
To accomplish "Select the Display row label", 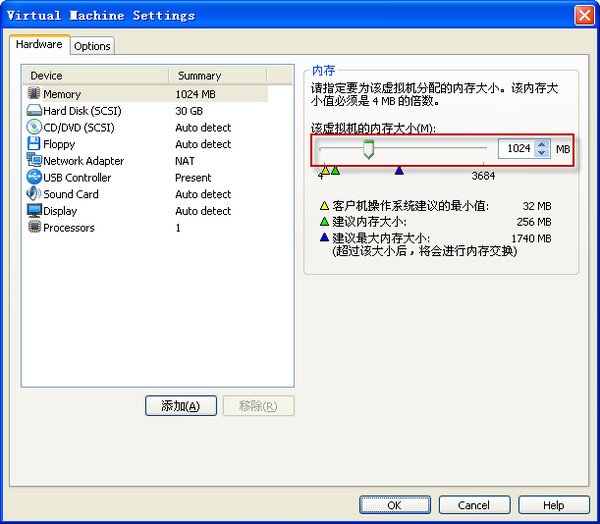I will tap(60, 211).
